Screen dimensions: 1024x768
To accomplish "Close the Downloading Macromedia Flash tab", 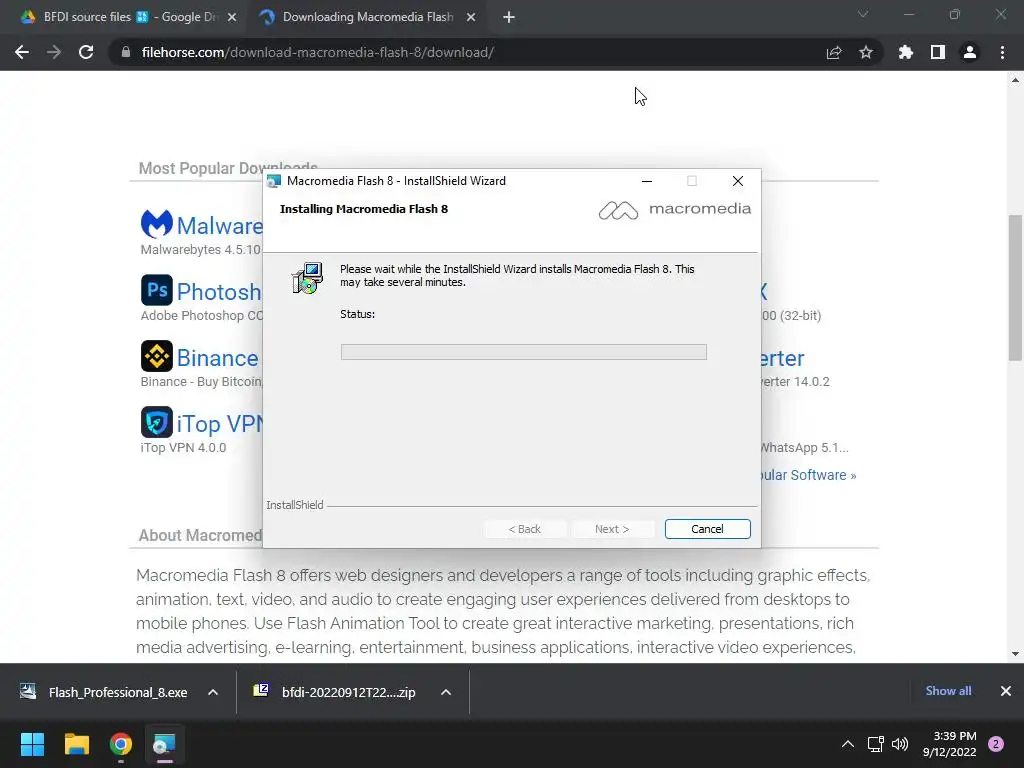I will tap(471, 17).
